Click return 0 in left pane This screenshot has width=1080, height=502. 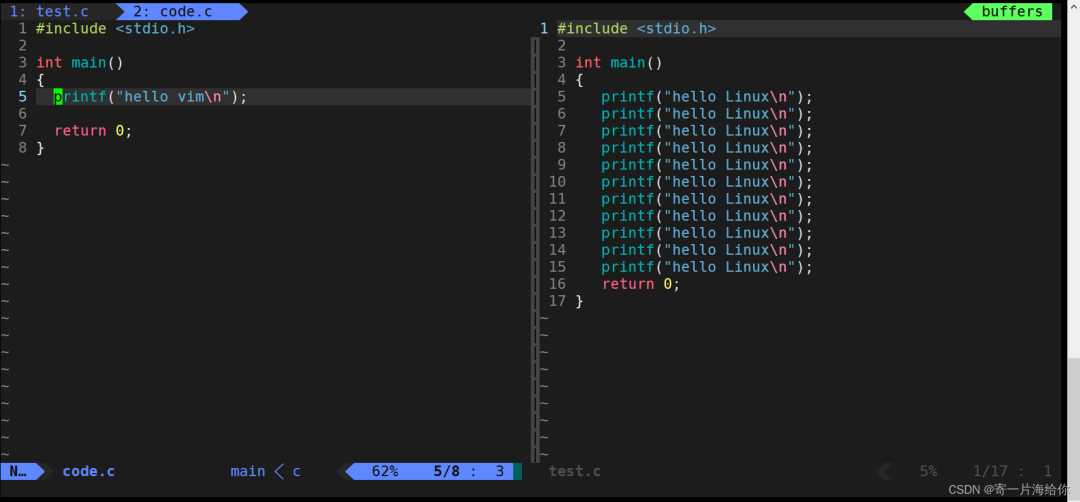coord(93,130)
